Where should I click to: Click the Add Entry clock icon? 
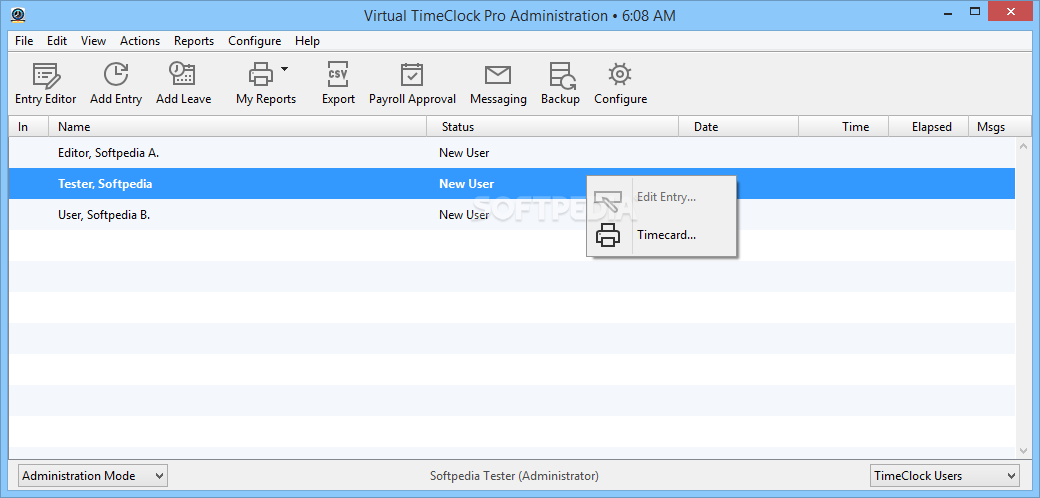(116, 74)
